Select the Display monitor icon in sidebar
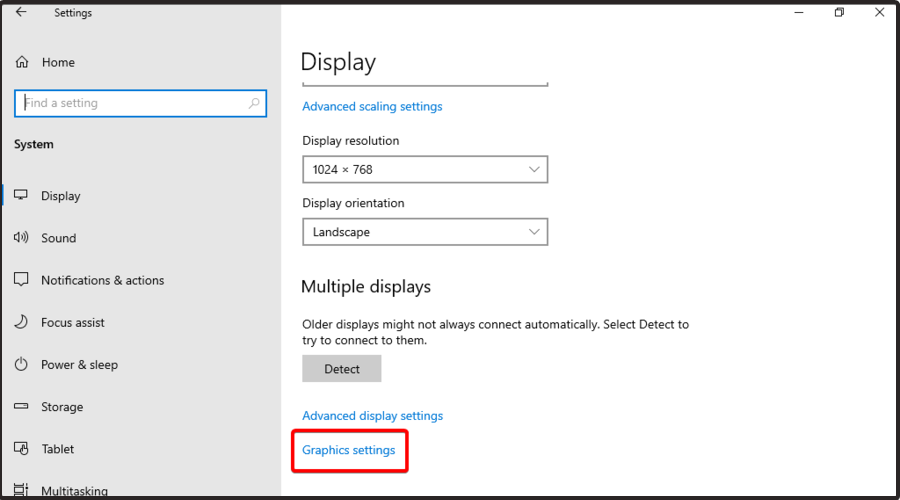 tap(21, 195)
